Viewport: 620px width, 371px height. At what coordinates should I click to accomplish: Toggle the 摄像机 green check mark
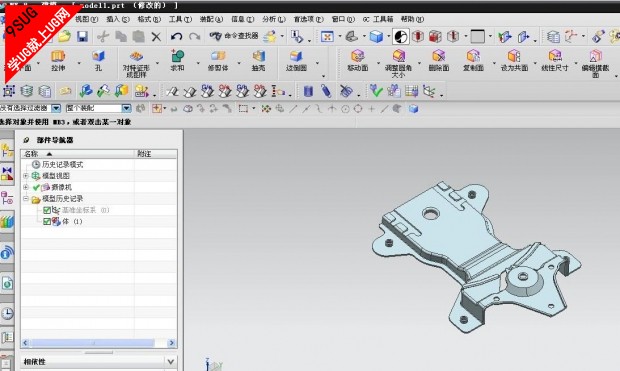point(36,187)
